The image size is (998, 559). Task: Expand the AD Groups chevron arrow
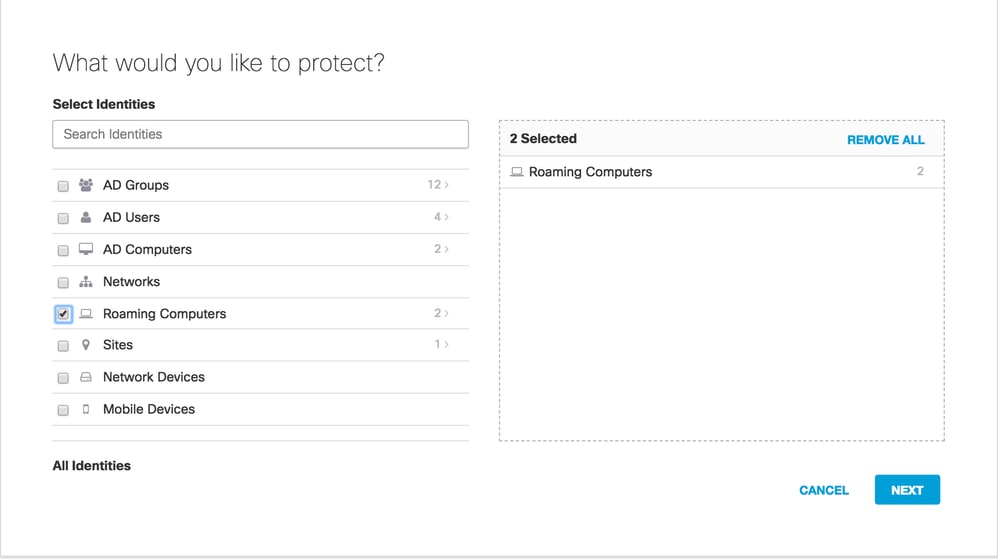[x=446, y=185]
